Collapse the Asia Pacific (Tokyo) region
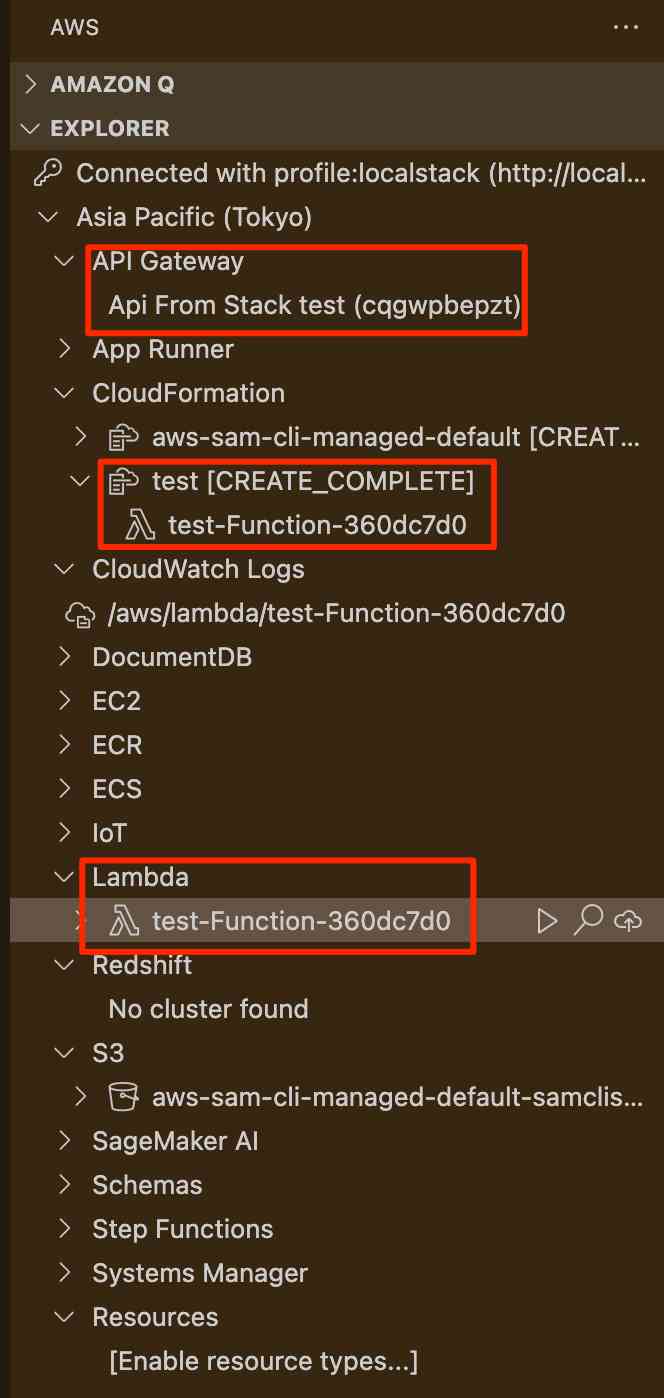This screenshot has width=664, height=1398. [x=46, y=217]
